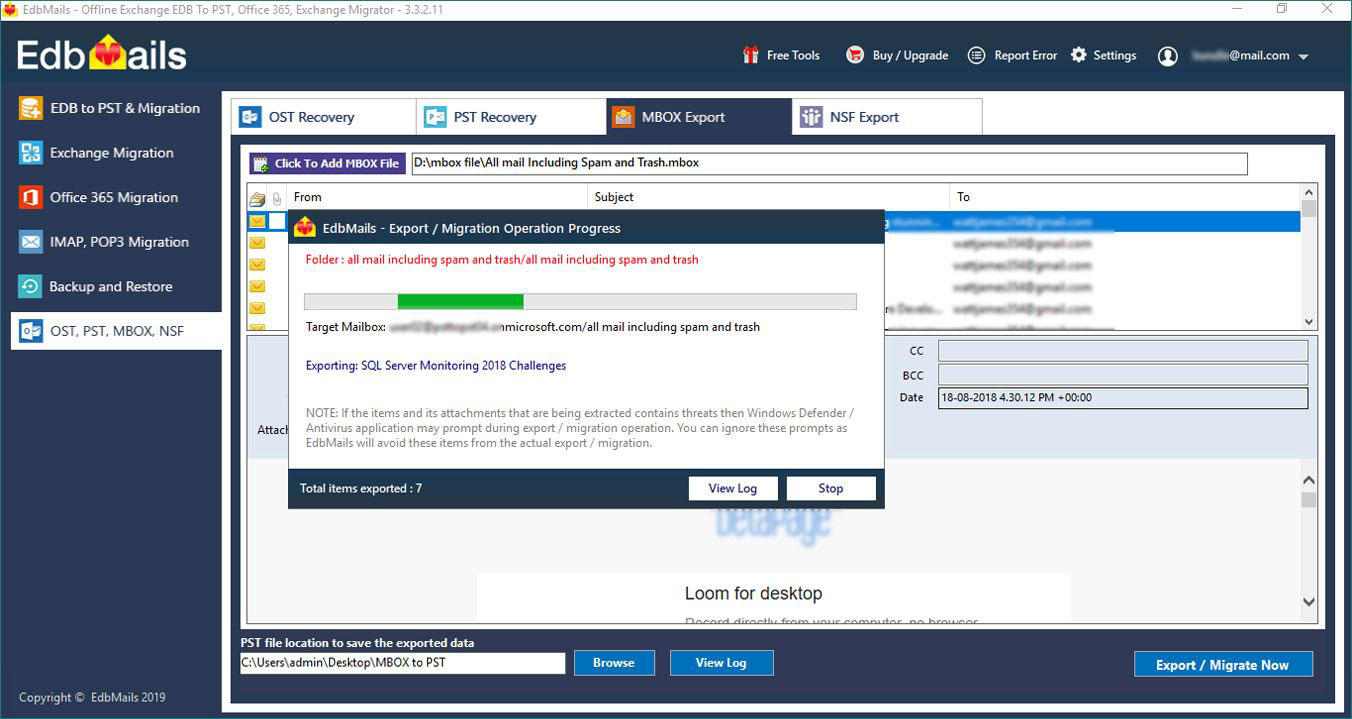Click Export / Migrate Now
This screenshot has width=1352, height=719.
click(1223, 664)
